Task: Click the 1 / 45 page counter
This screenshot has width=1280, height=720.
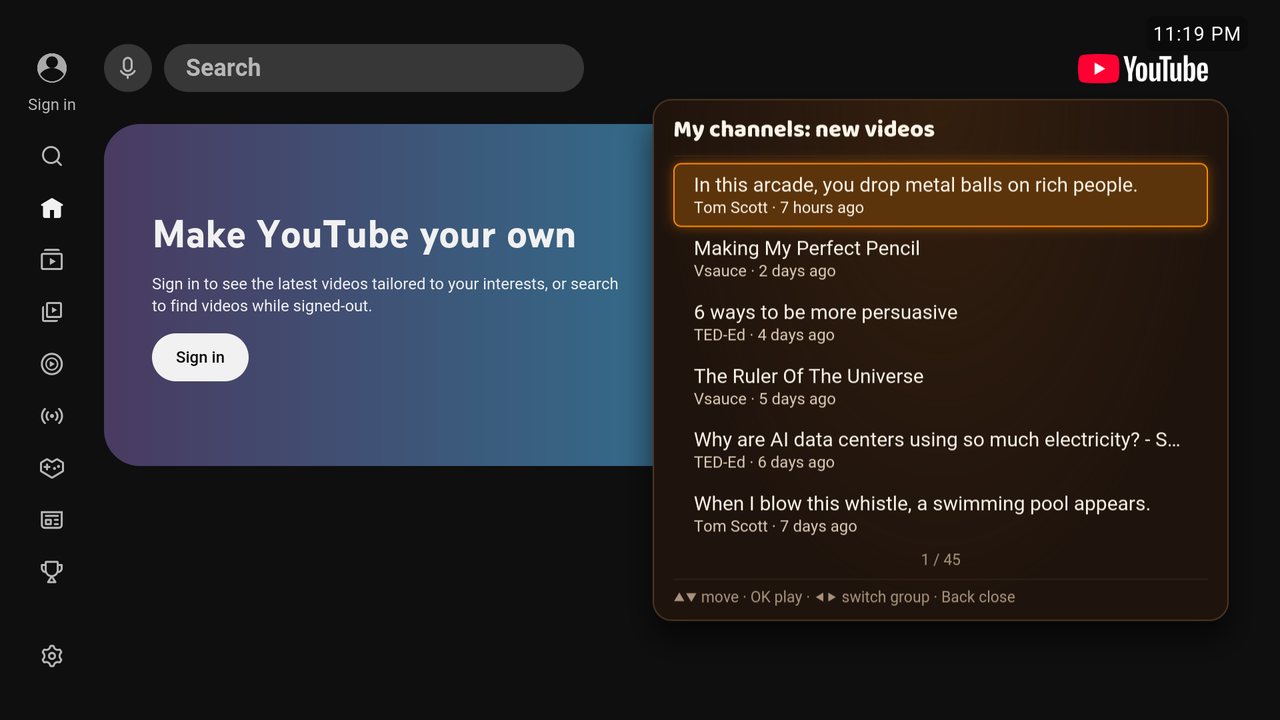Action: point(940,560)
